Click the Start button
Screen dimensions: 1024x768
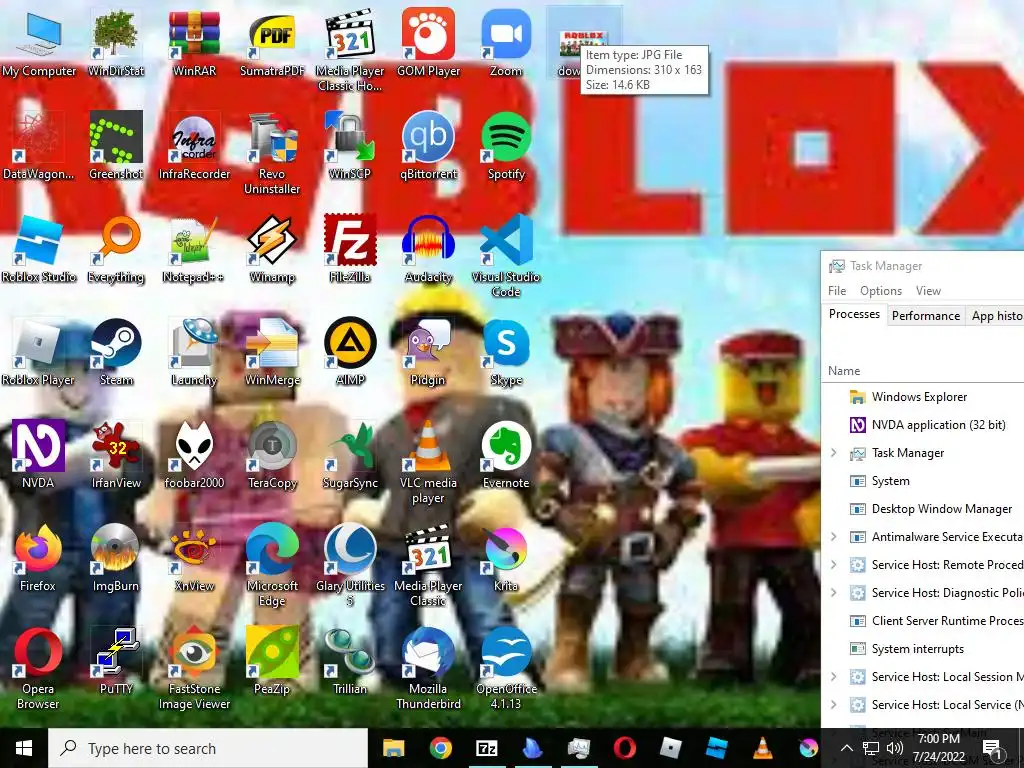click(x=24, y=748)
